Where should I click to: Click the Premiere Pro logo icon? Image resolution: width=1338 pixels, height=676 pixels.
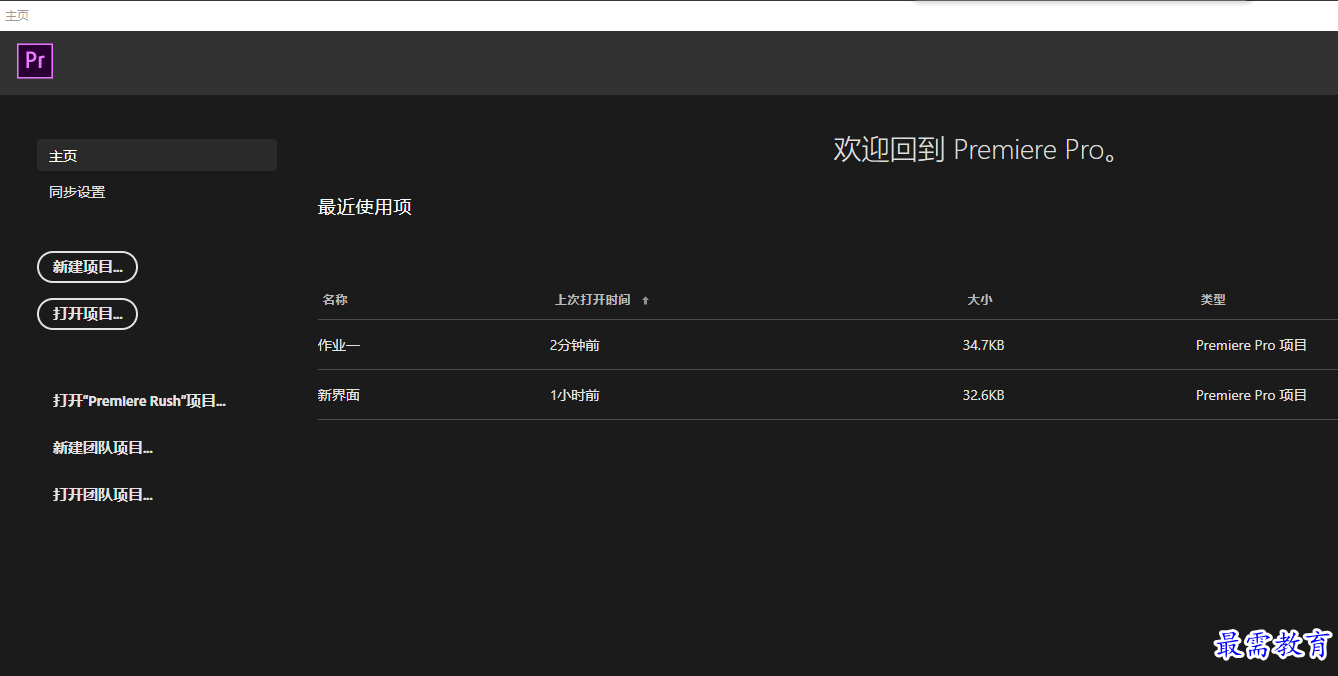click(35, 61)
